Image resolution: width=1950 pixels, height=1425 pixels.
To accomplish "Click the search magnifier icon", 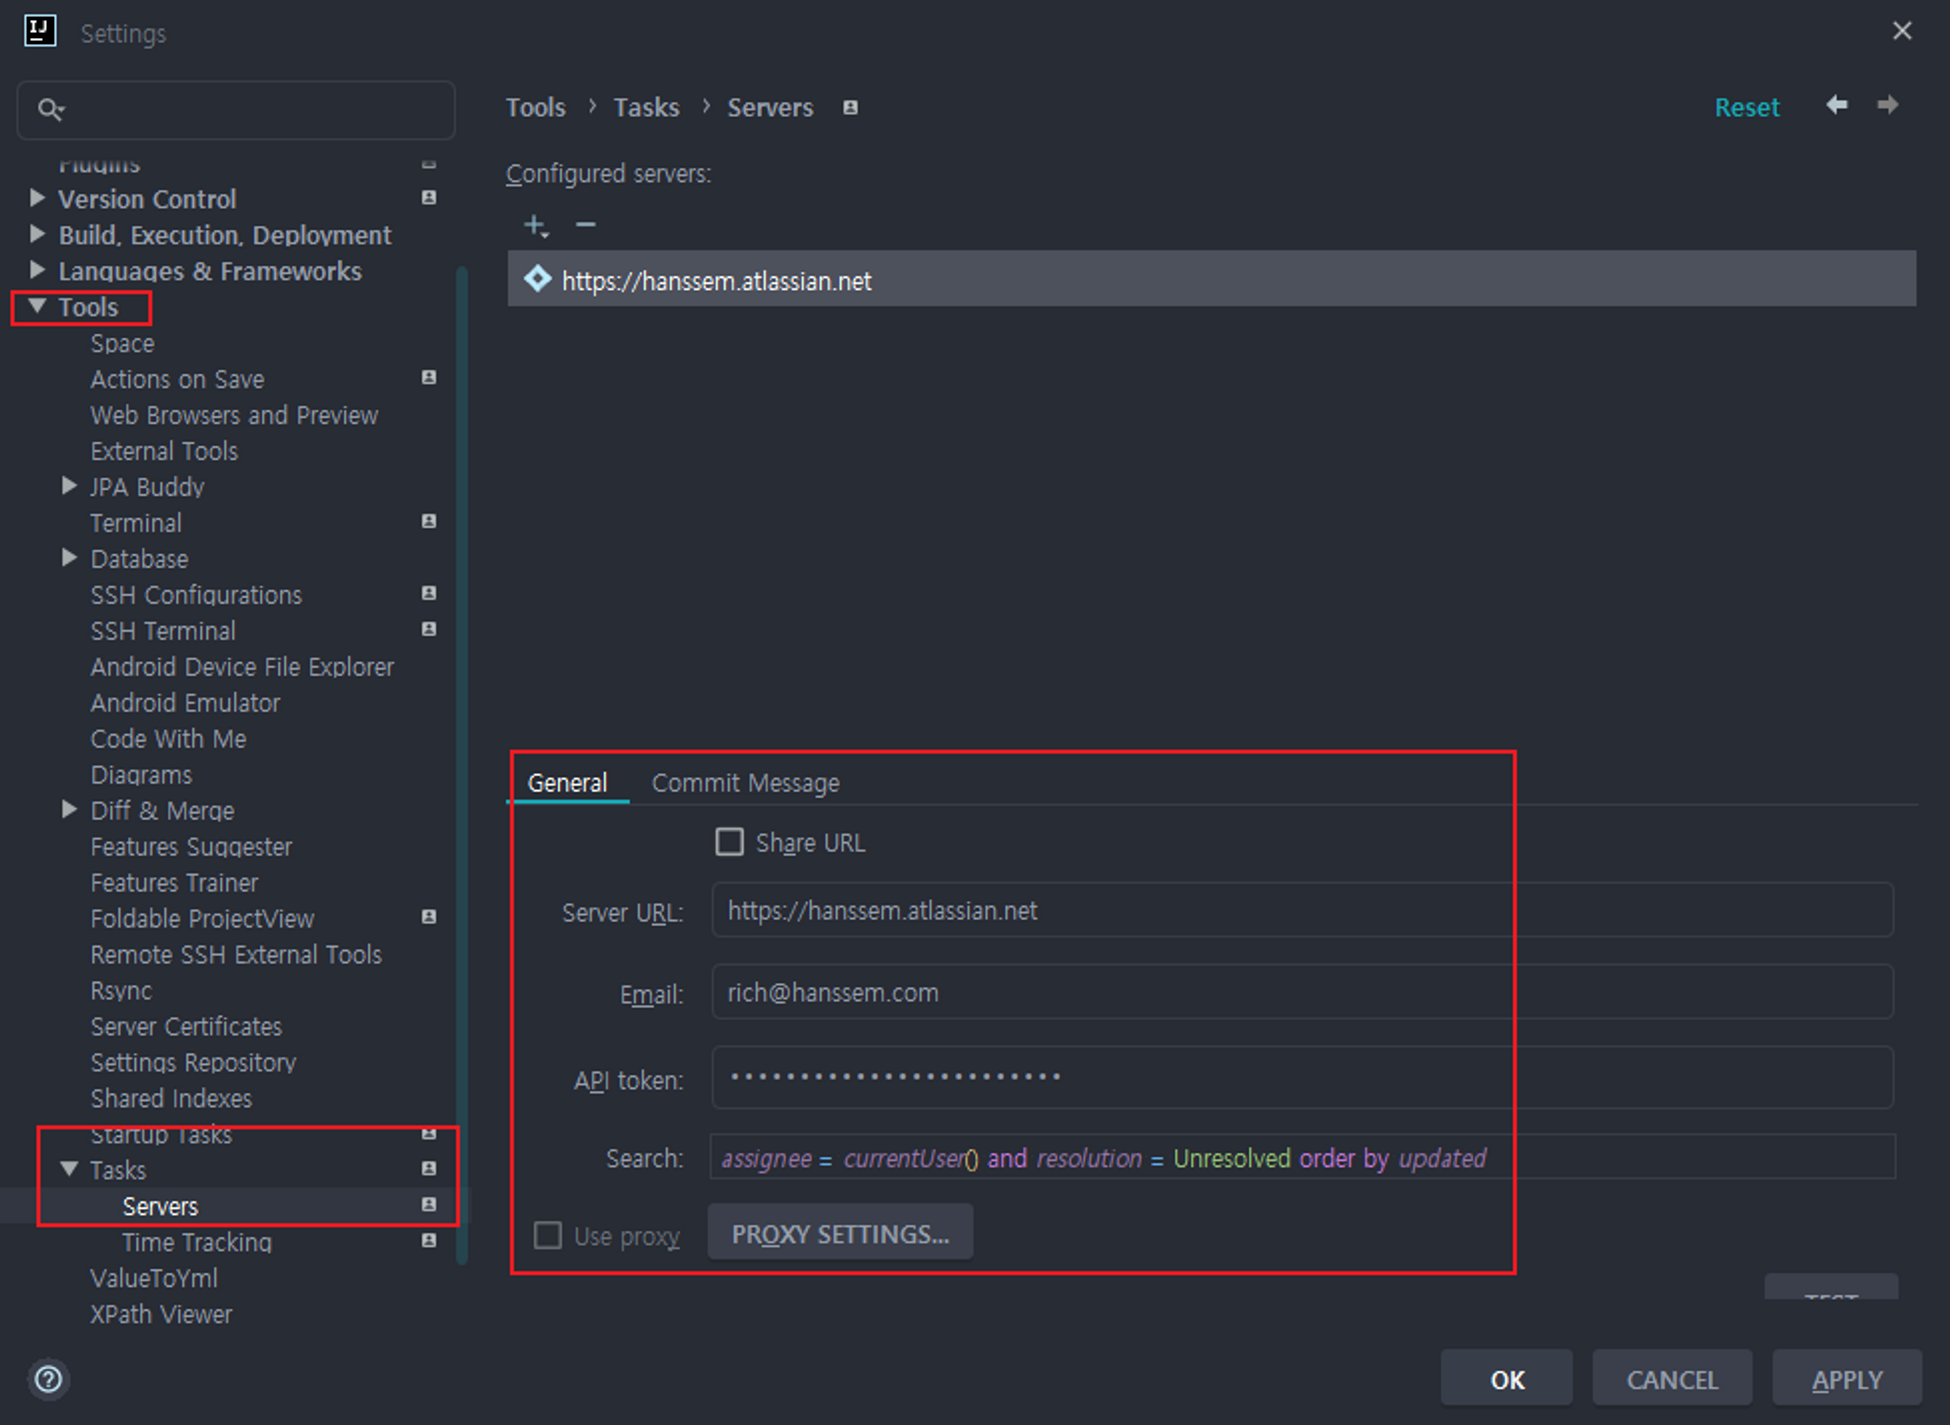I will (x=50, y=109).
